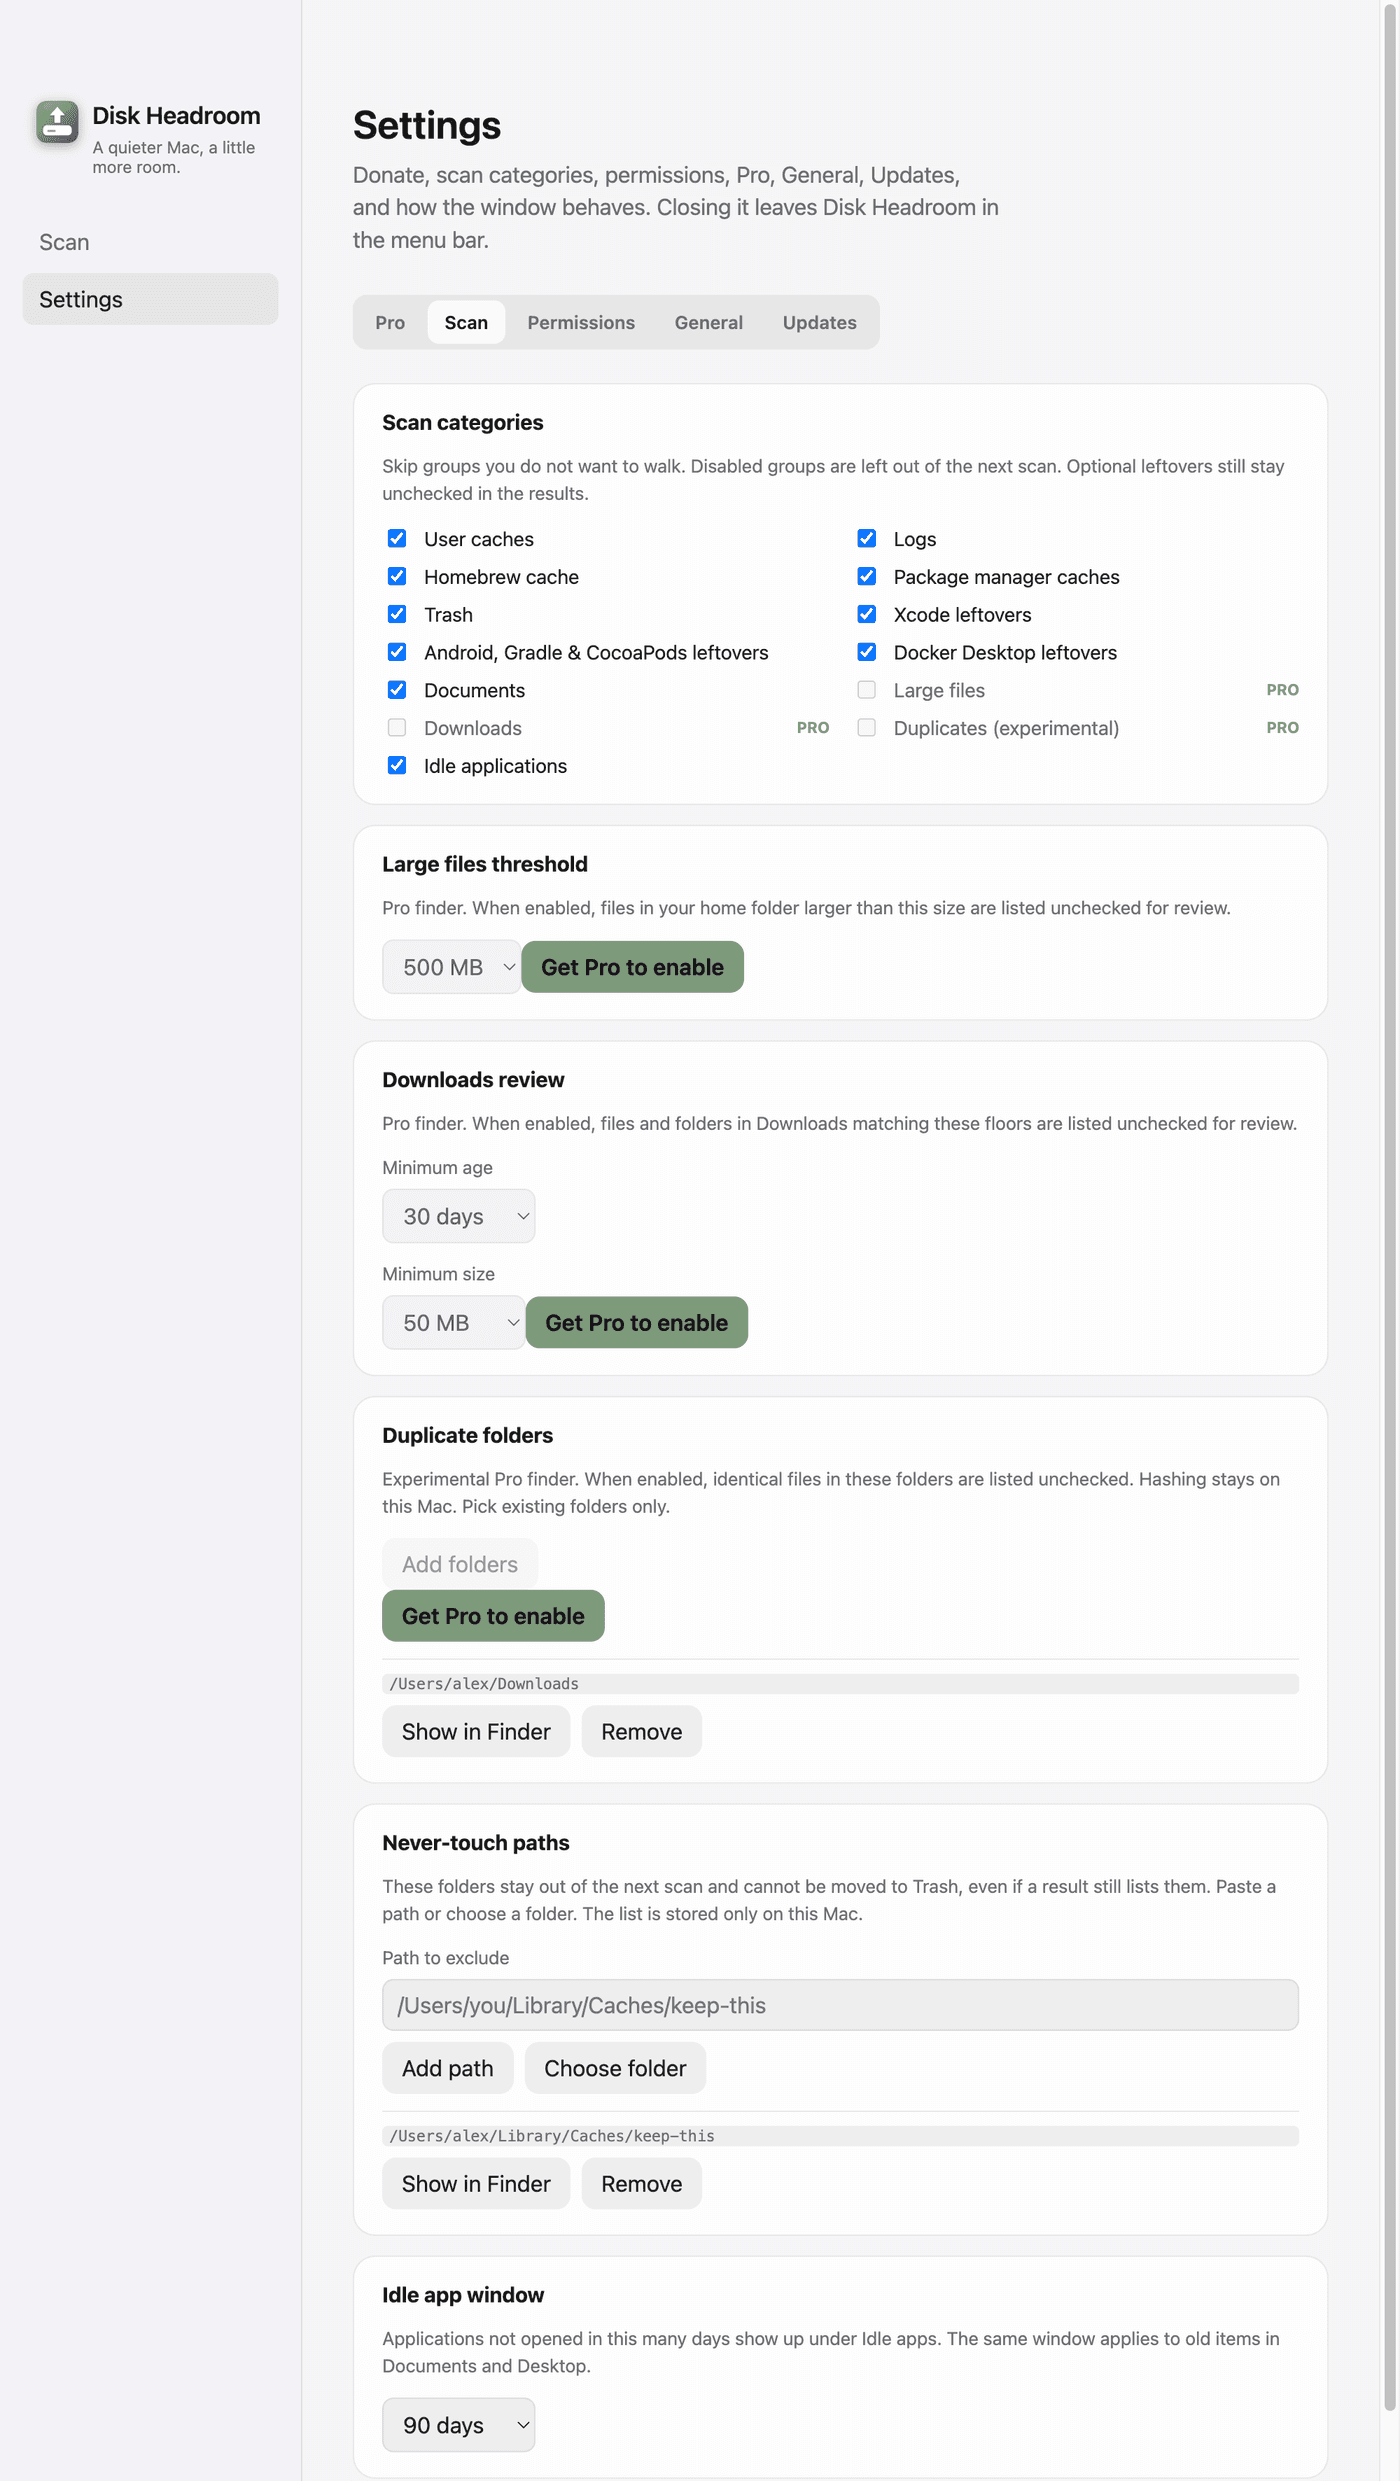The width and height of the screenshot is (1400, 2481).
Task: Show the keep-this cache path in Finder
Action: 476,2184
